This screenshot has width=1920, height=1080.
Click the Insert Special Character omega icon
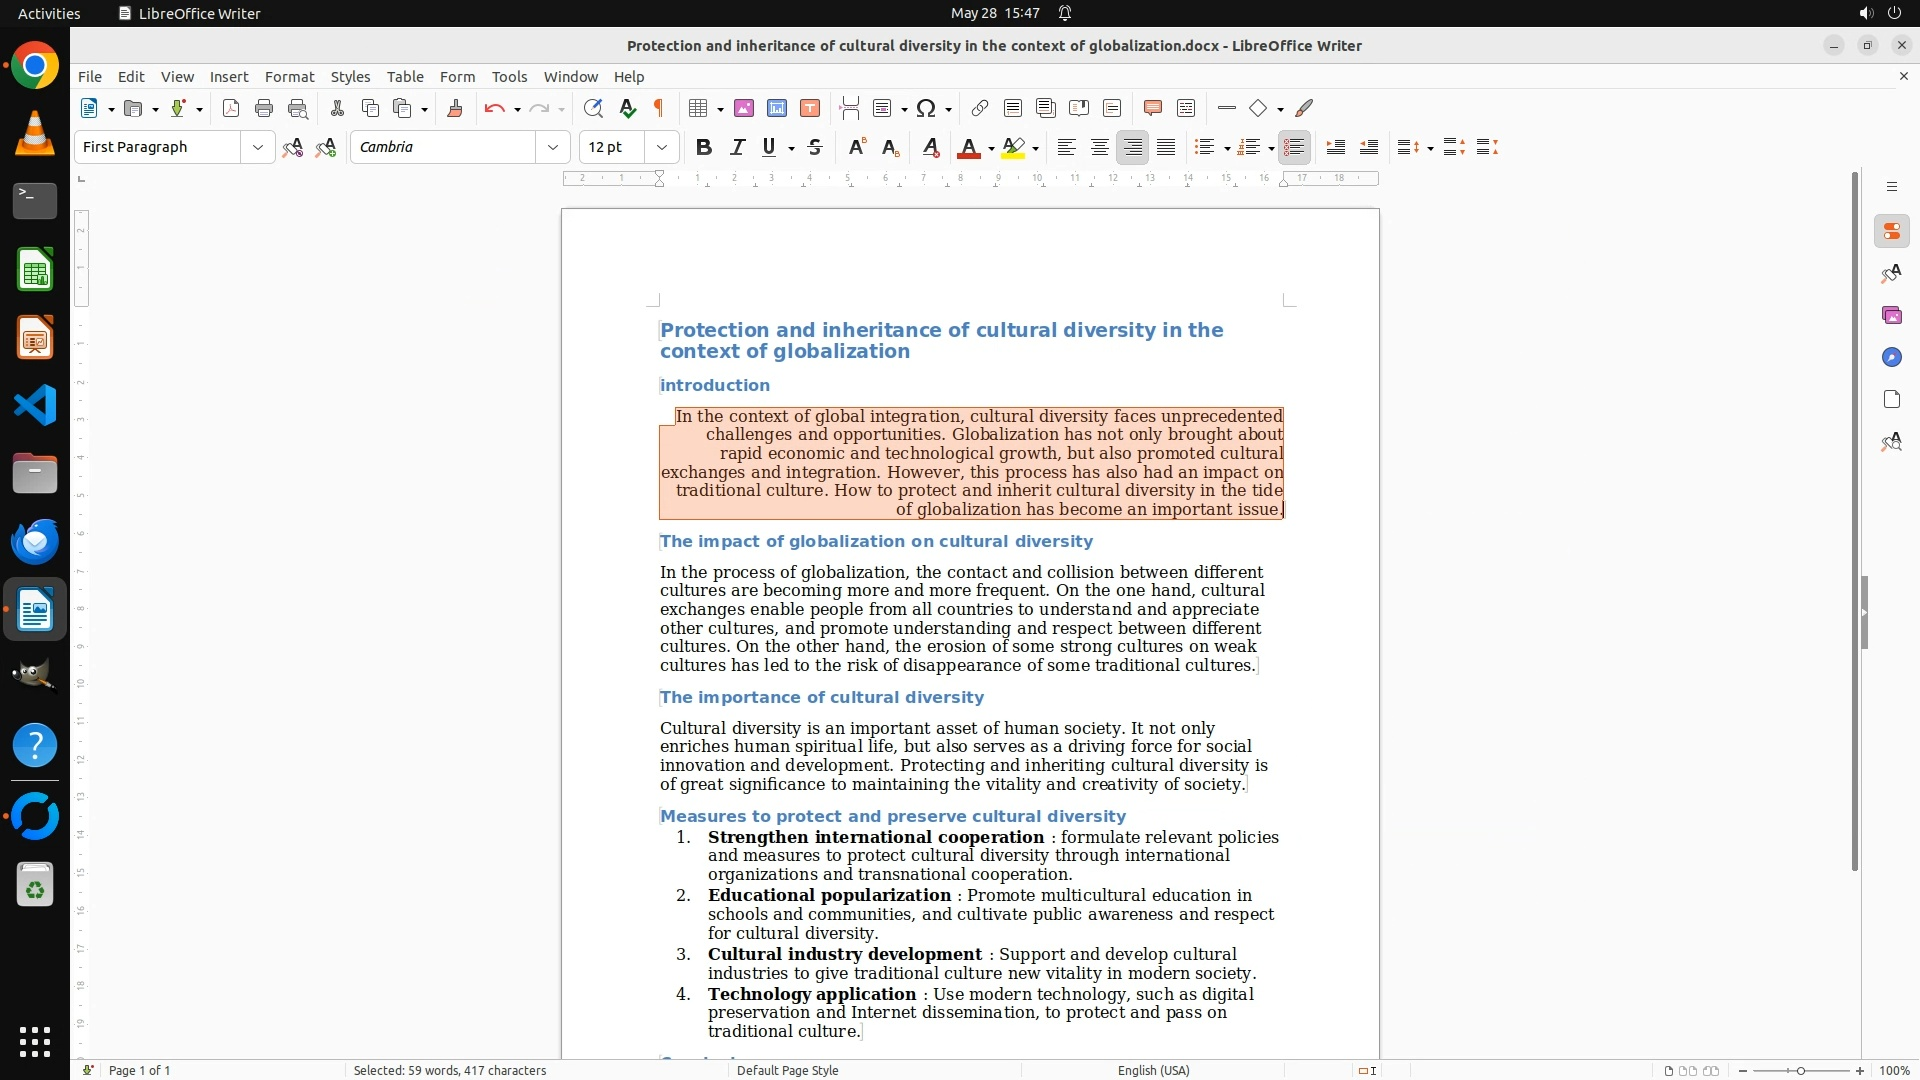(926, 108)
